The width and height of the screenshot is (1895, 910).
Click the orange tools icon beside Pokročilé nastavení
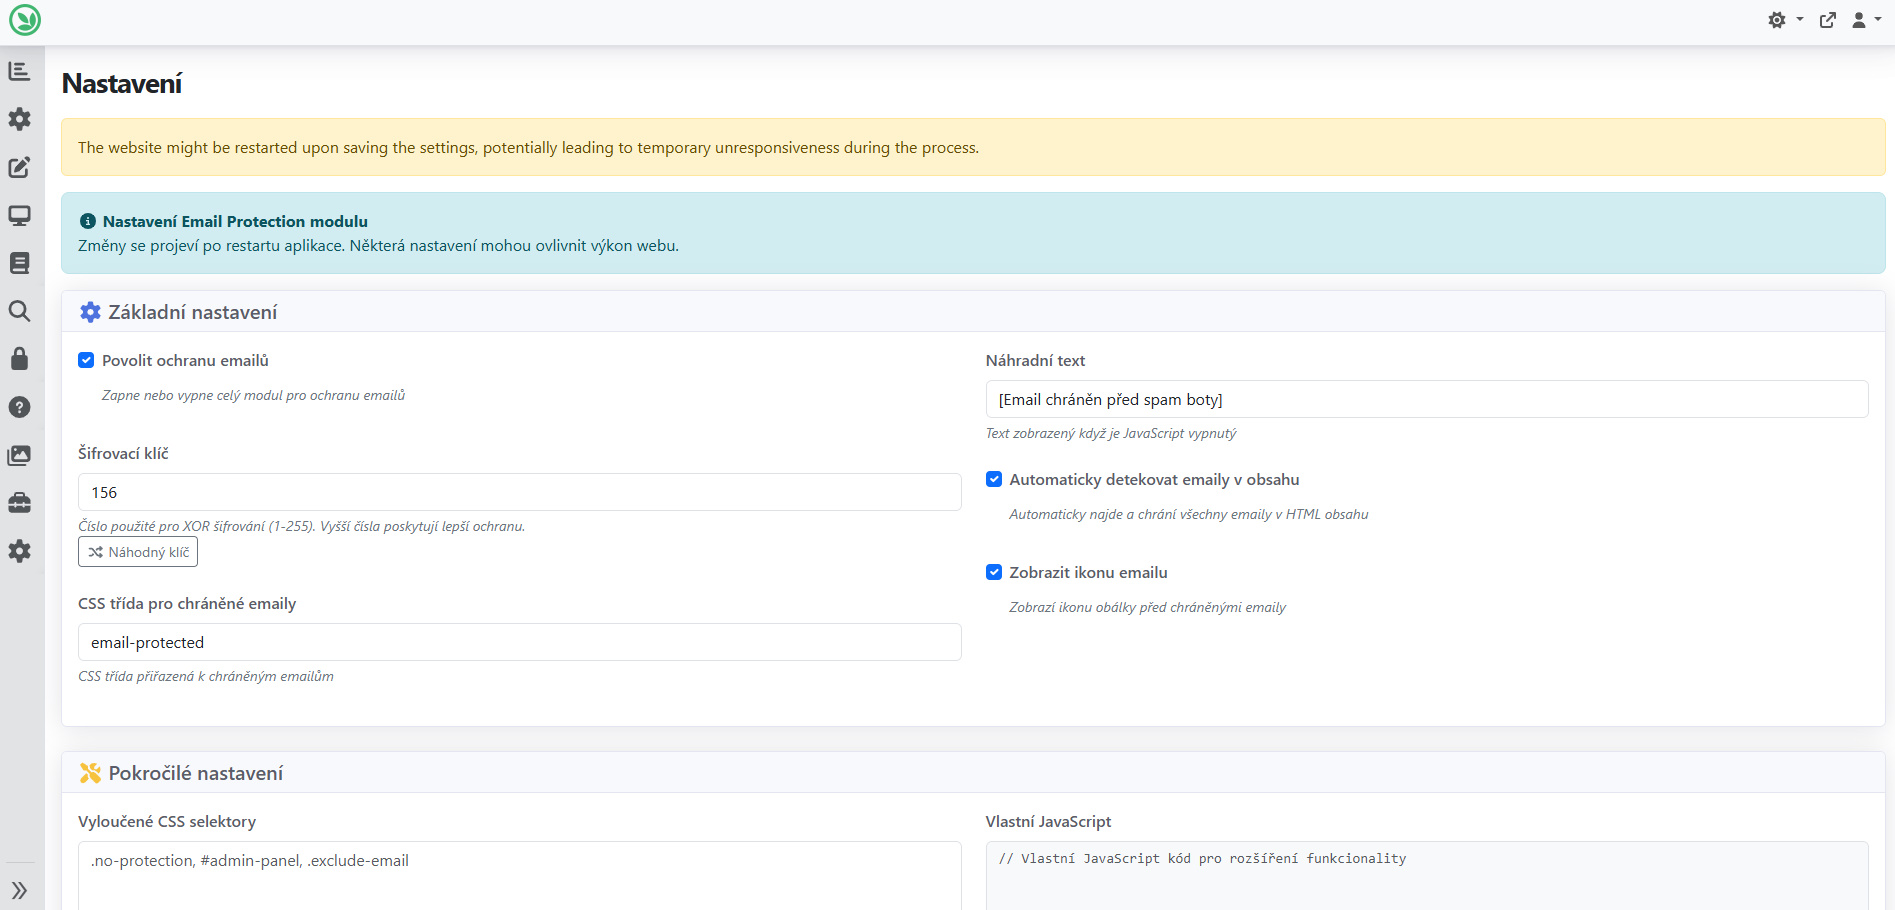point(90,773)
